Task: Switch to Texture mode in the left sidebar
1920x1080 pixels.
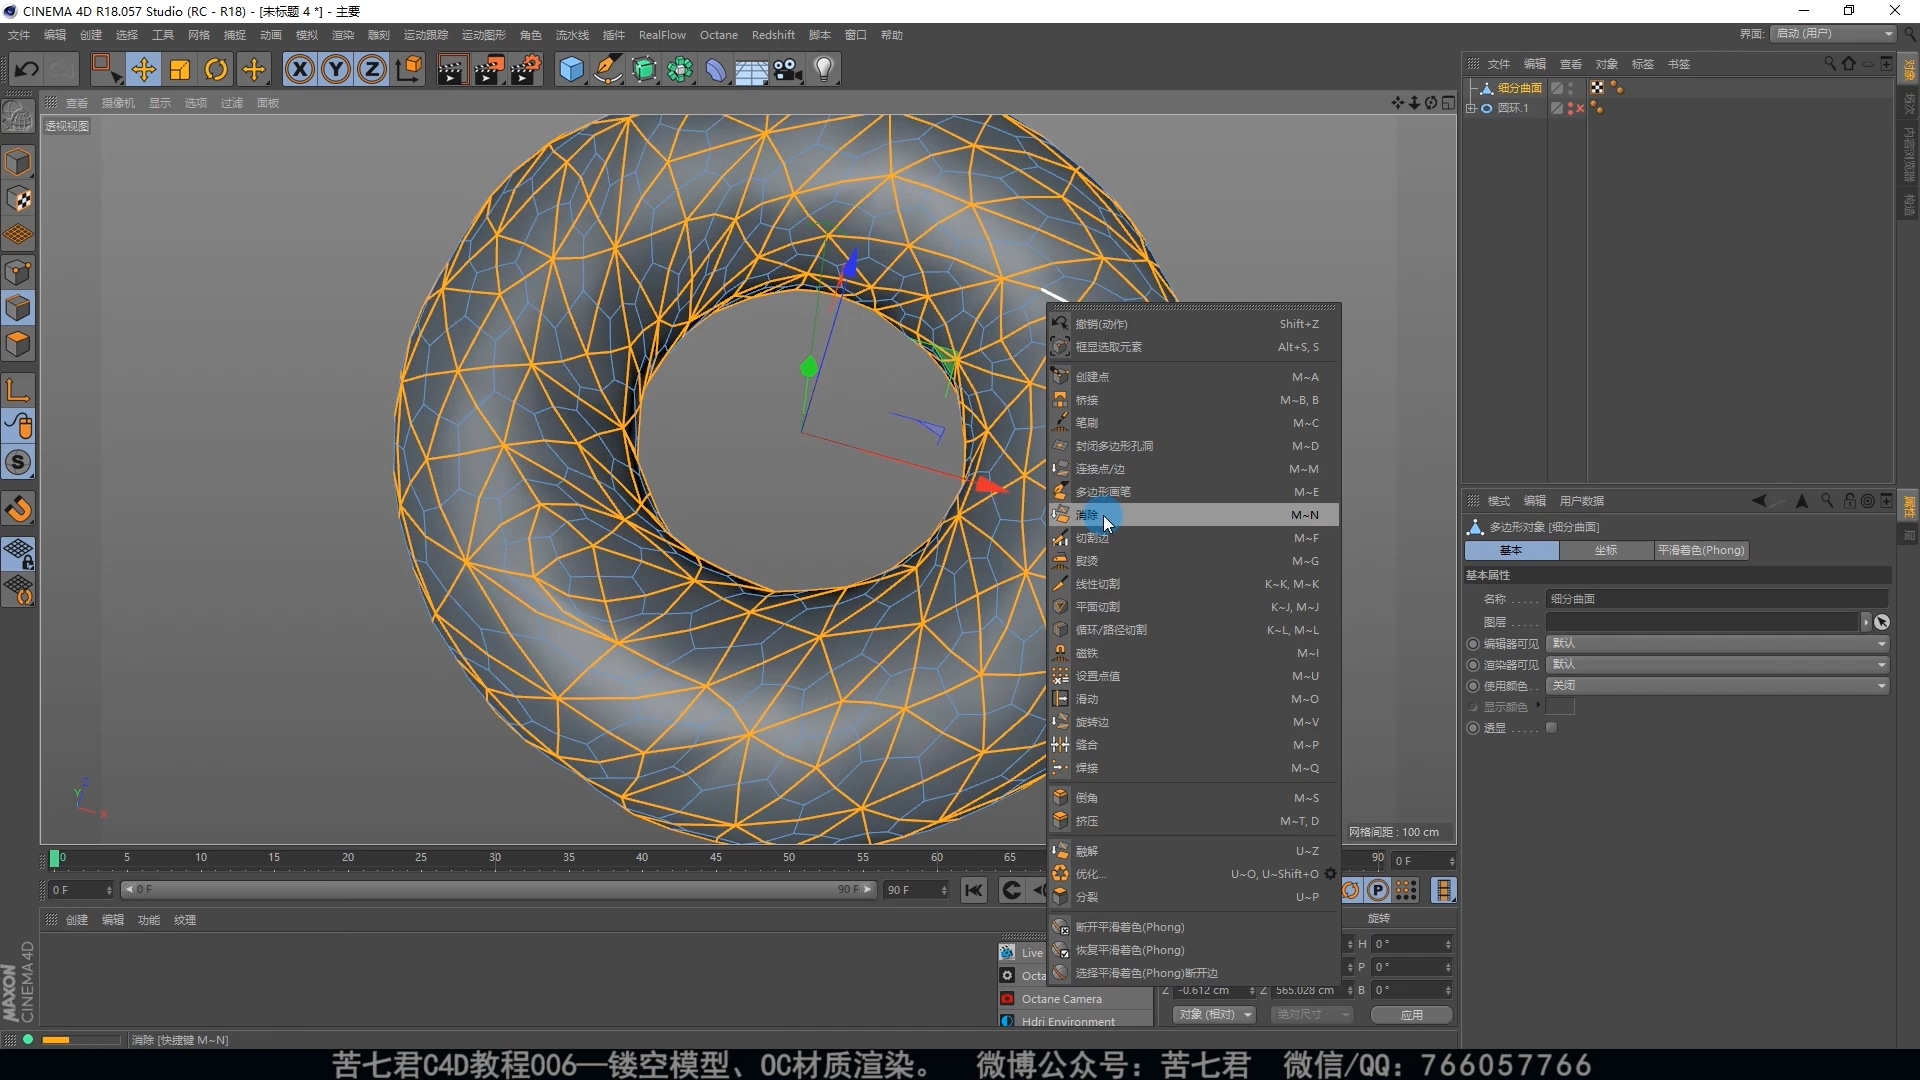Action: (18, 199)
